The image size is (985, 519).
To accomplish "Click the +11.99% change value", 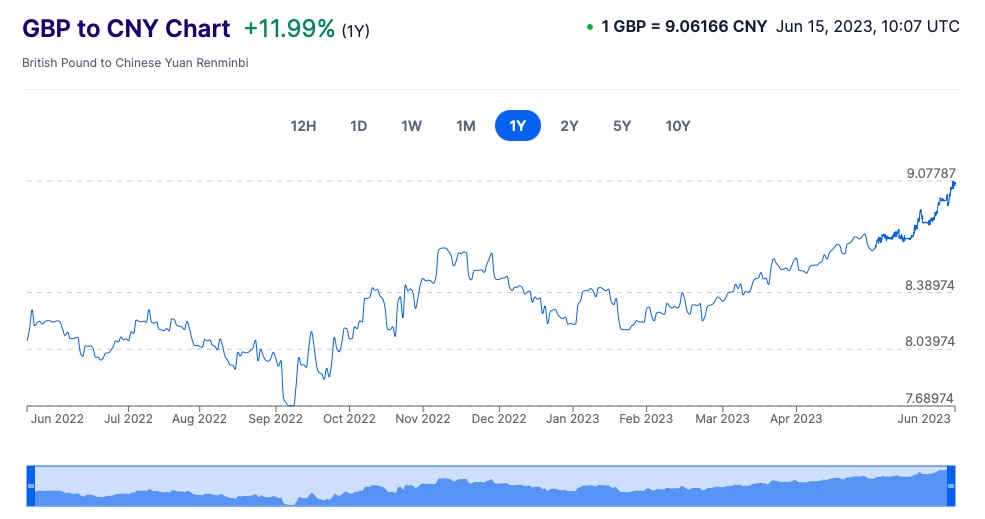I will coord(289,28).
